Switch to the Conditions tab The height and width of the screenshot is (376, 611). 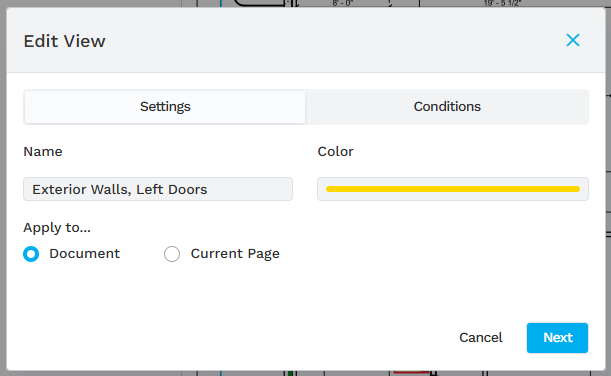(x=447, y=107)
